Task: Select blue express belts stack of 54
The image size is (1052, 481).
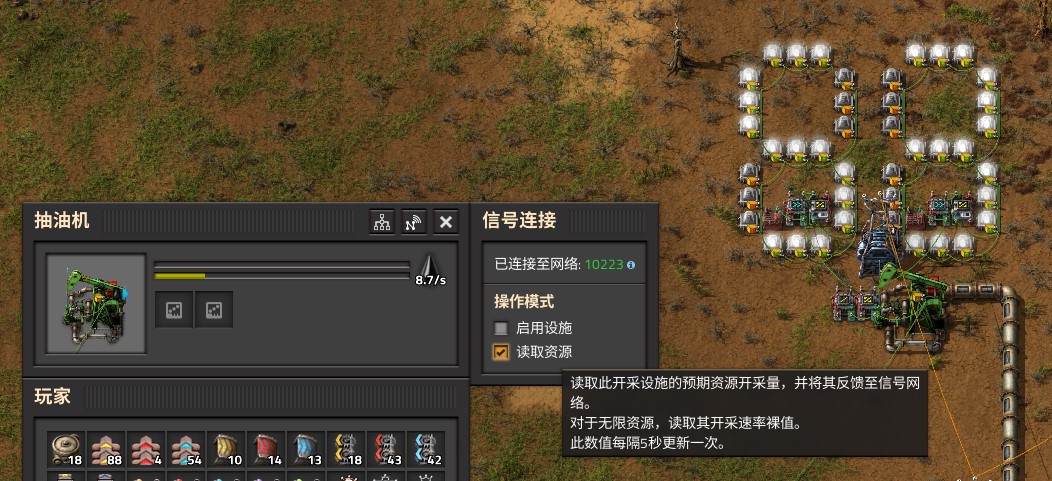Action: (x=186, y=449)
